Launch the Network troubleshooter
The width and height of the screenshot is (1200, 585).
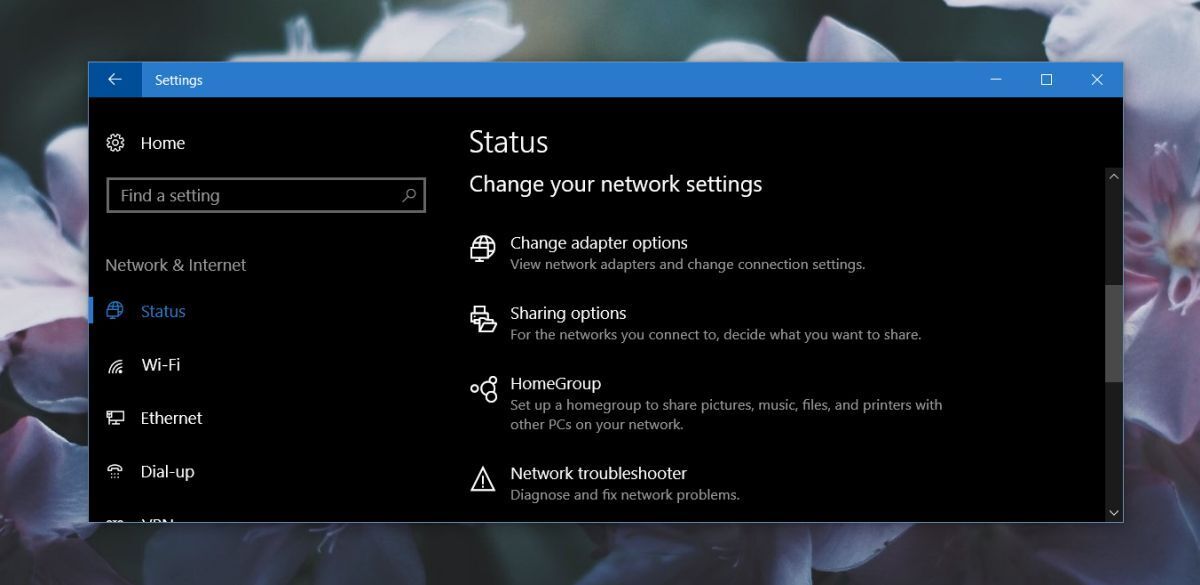(598, 473)
